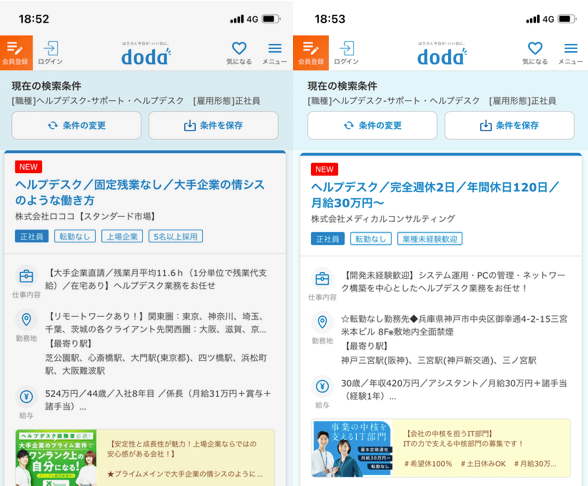588x486 pixels.
Task: Tap 給与 yen icon on ロココ card
Action: coord(26,397)
